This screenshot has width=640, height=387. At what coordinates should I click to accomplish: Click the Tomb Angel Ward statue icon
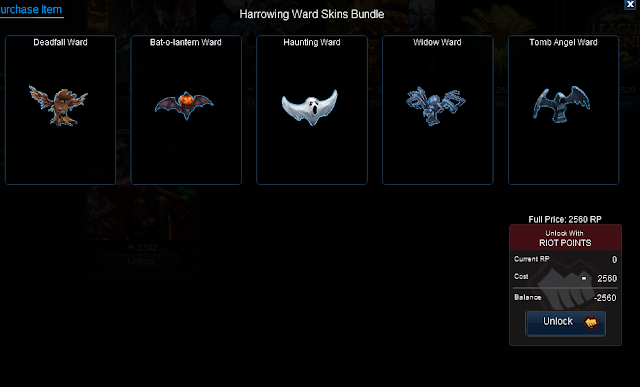562,104
